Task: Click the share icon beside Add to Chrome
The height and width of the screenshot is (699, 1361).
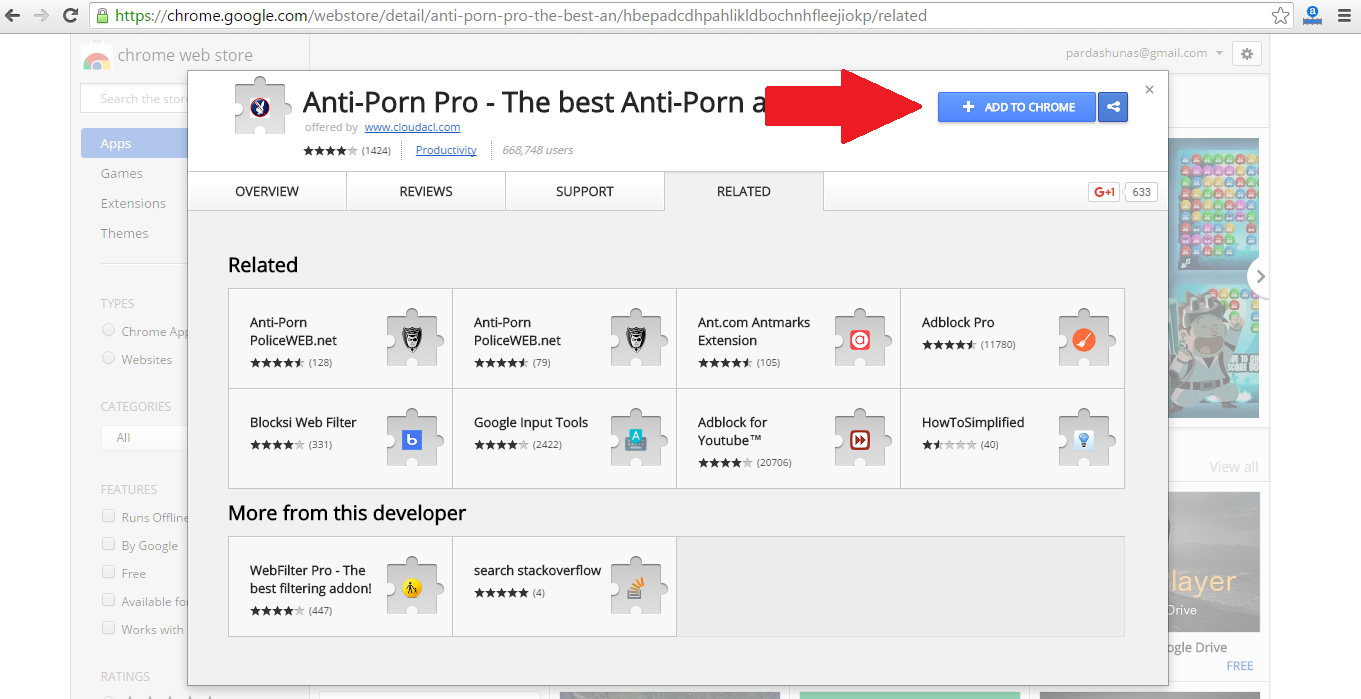Action: 1112,107
